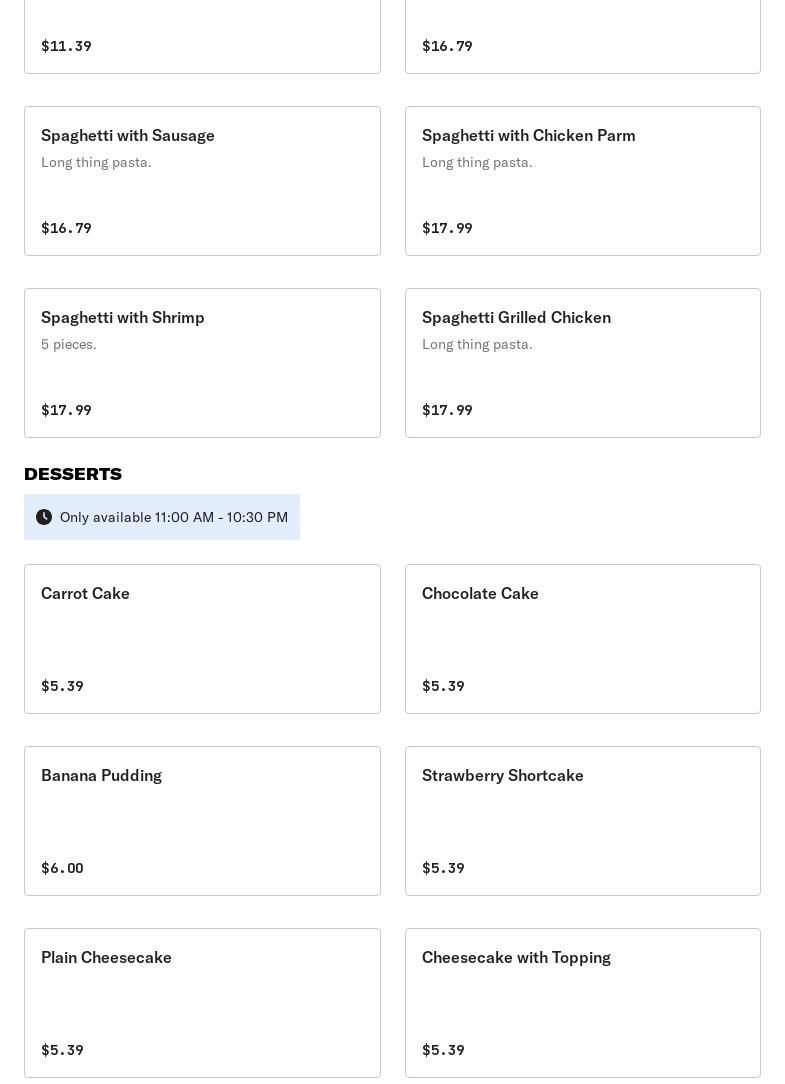The width and height of the screenshot is (785, 1084).
Task: Click the Carrot Cake dessert card
Action: (x=202, y=639)
